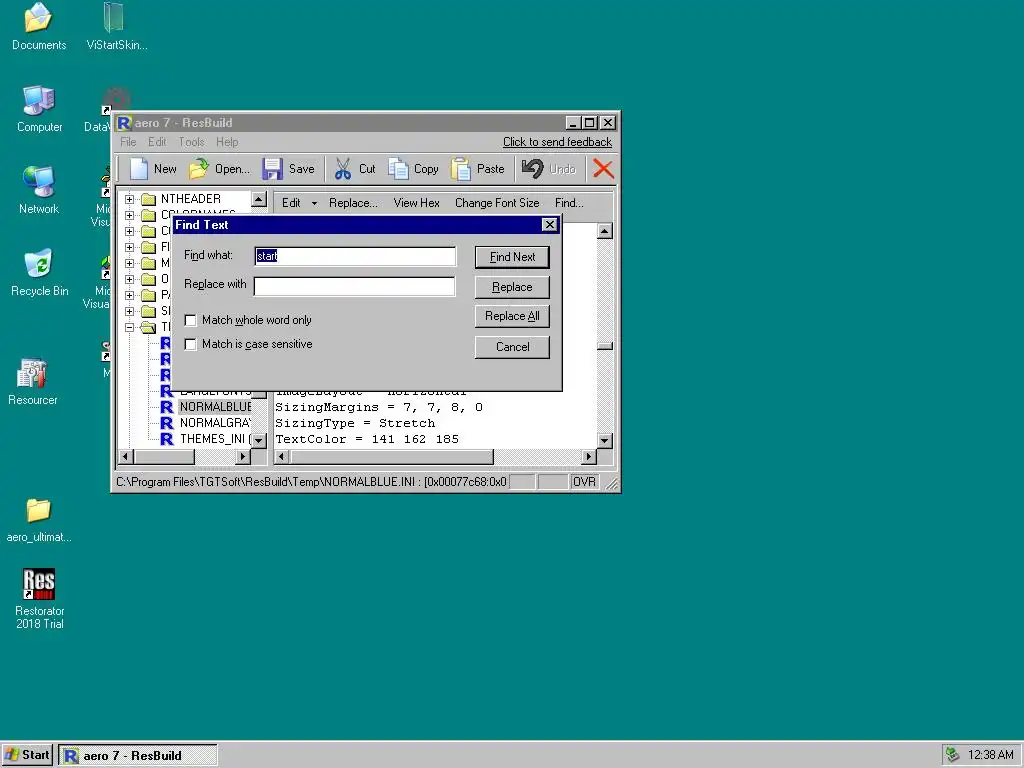The image size is (1024, 768).
Task: Click the New document toolbar icon
Action: [x=139, y=168]
